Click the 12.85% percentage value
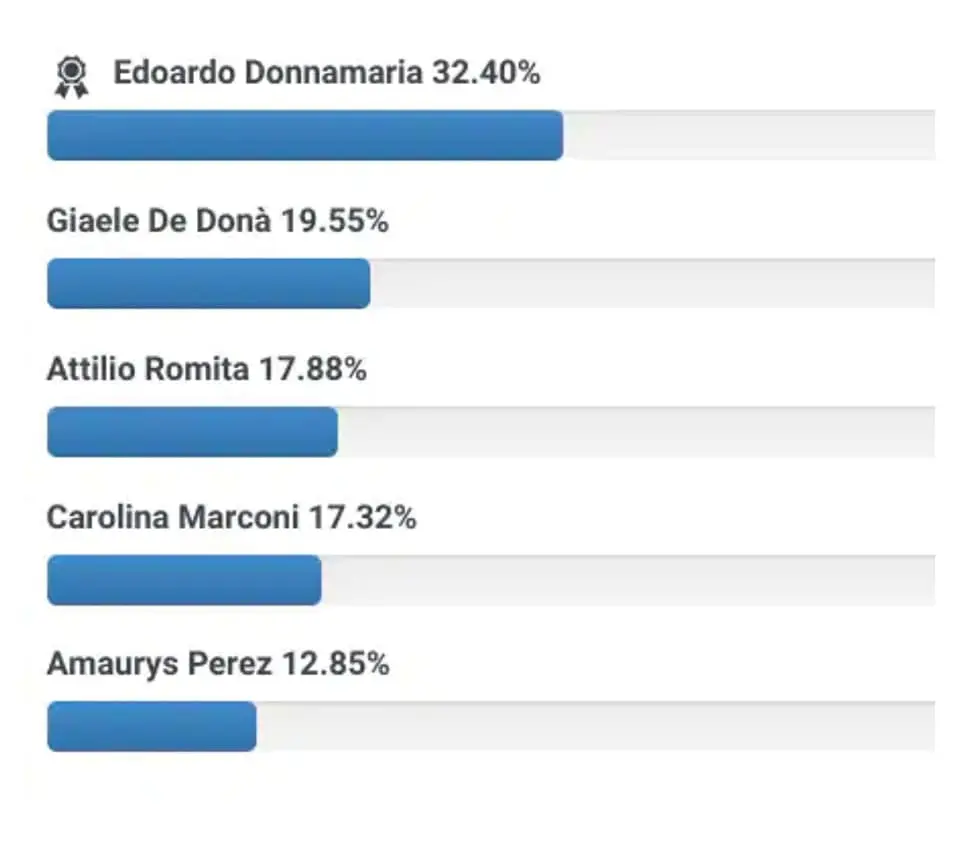This screenshot has height=843, width=960. coord(335,664)
